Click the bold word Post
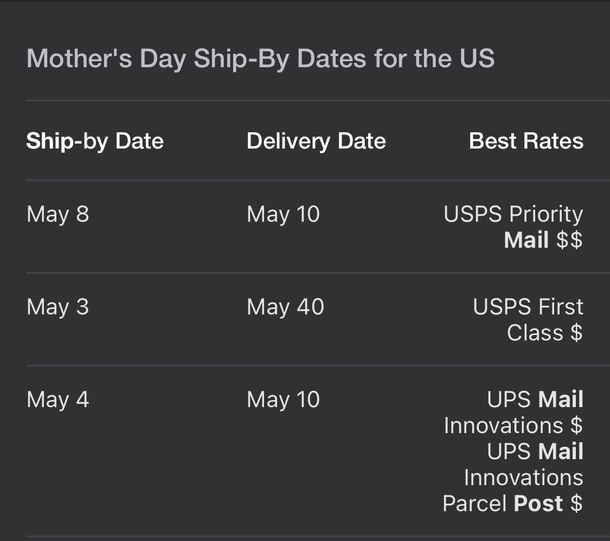The width and height of the screenshot is (610, 541). tap(538, 504)
